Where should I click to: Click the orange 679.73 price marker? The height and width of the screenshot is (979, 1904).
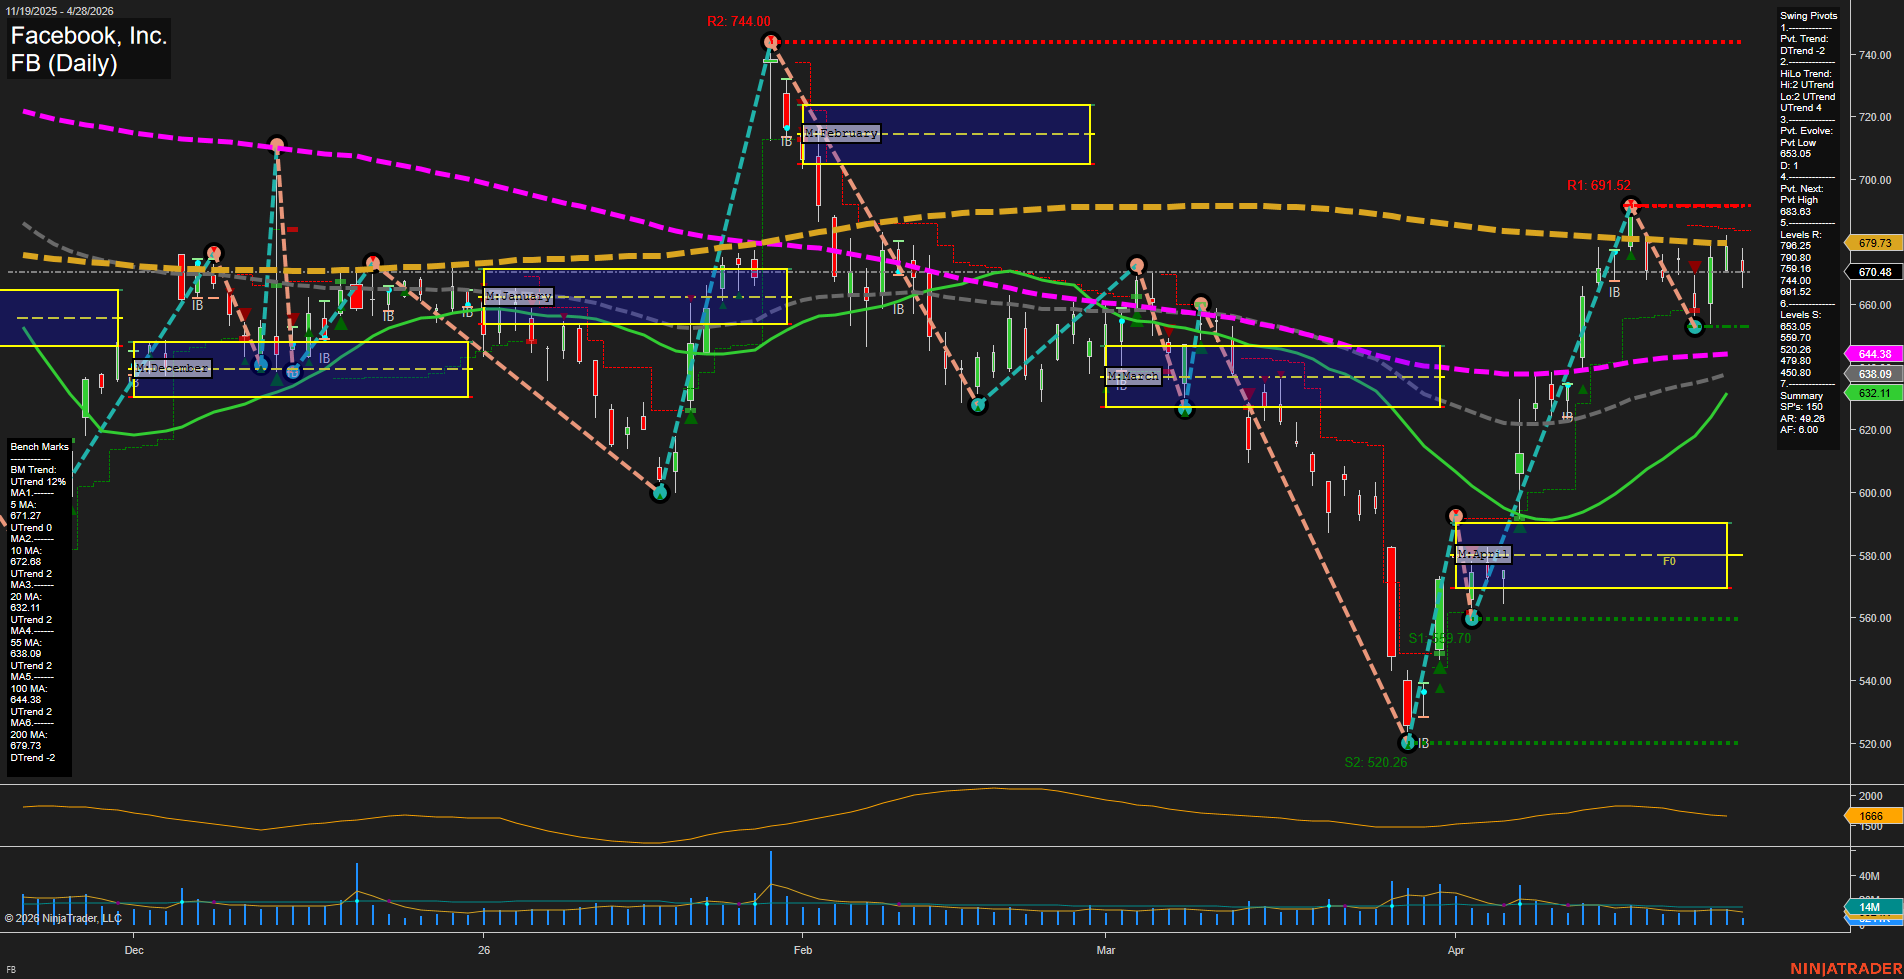[1874, 243]
